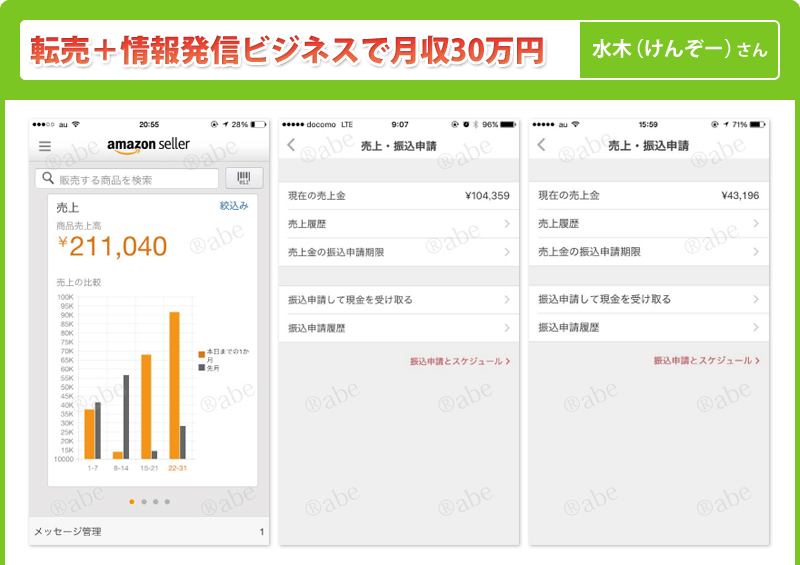Click the orange legend swatch for 本日までの1か月

coord(201,354)
